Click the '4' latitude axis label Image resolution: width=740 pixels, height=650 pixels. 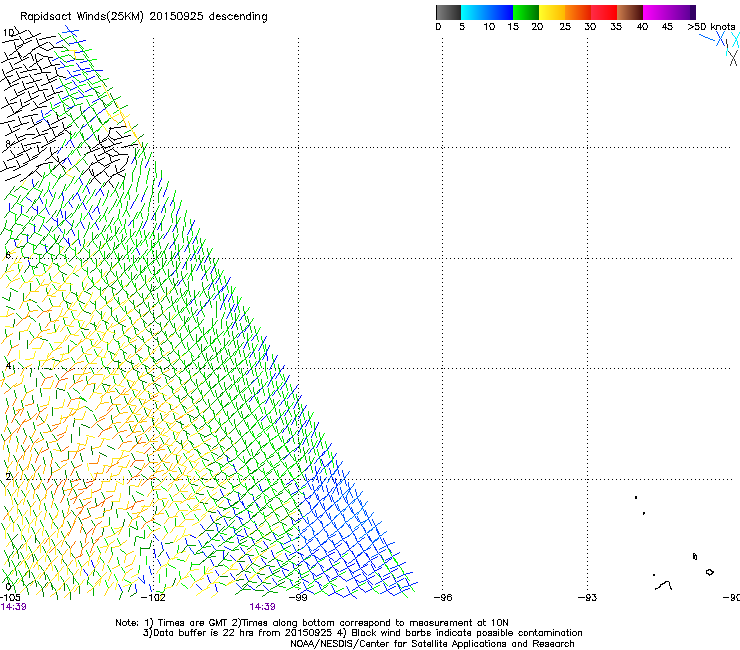click(x=8, y=366)
